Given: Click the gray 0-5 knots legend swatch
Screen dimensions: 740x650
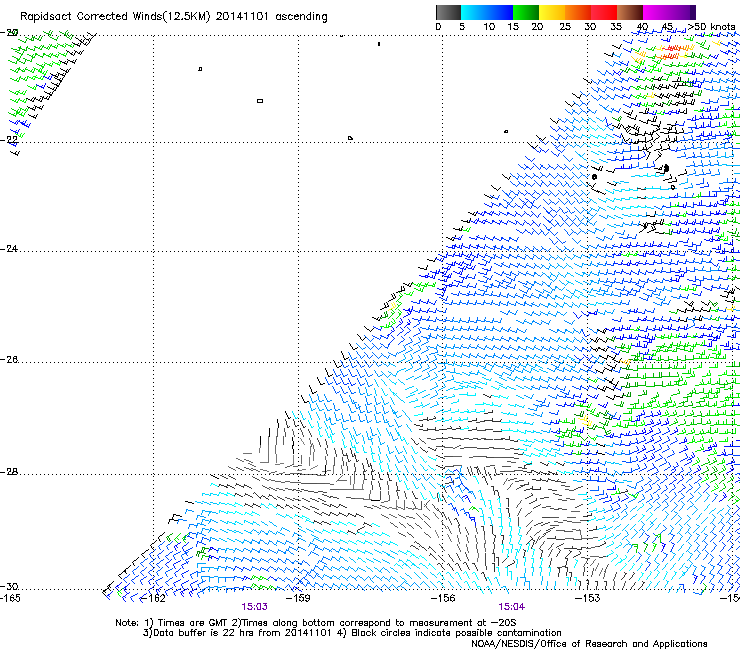Looking at the screenshot, I should pyautogui.click(x=448, y=12).
